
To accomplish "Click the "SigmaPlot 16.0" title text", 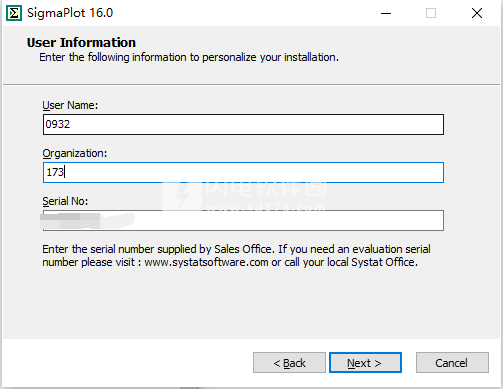I will click(x=70, y=13).
